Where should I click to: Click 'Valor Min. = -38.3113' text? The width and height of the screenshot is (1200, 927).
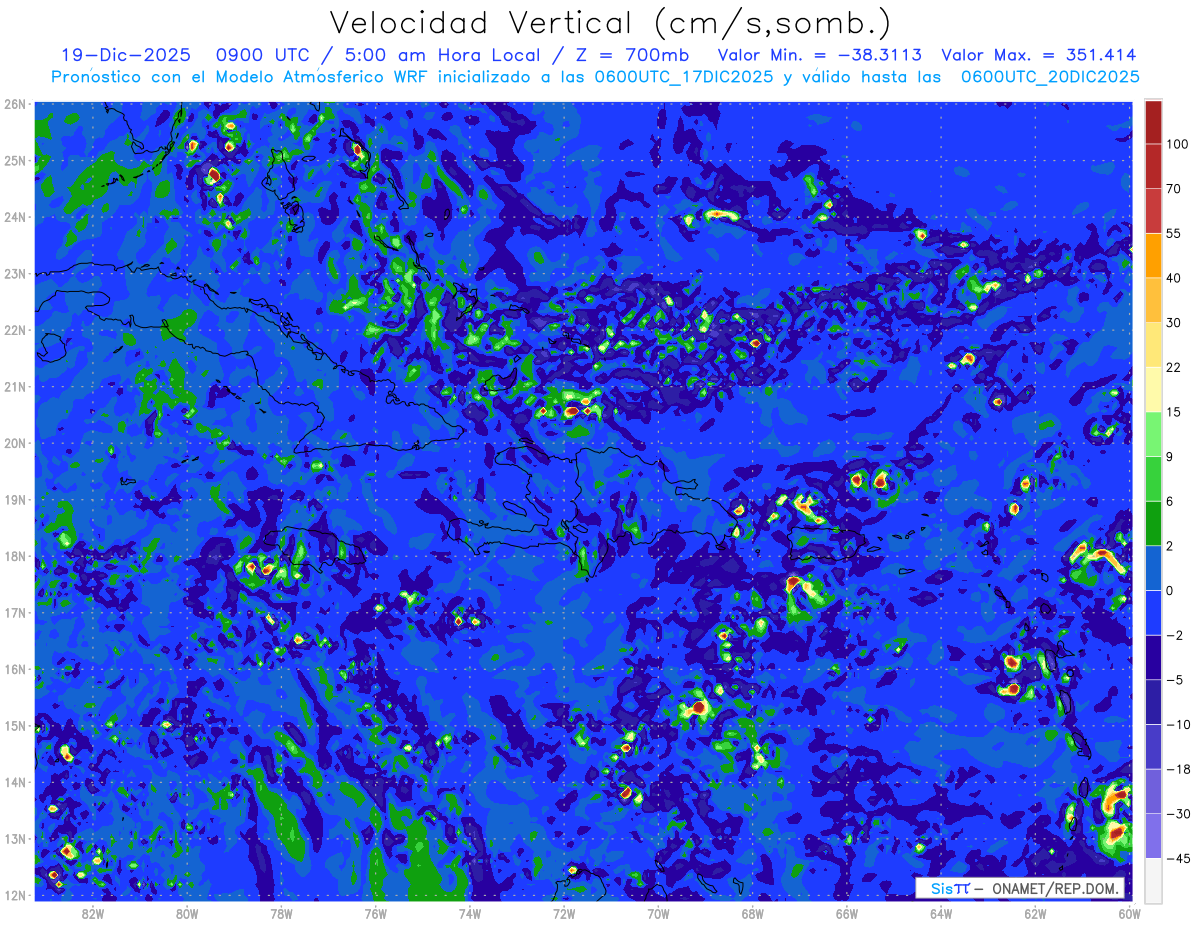820,55
